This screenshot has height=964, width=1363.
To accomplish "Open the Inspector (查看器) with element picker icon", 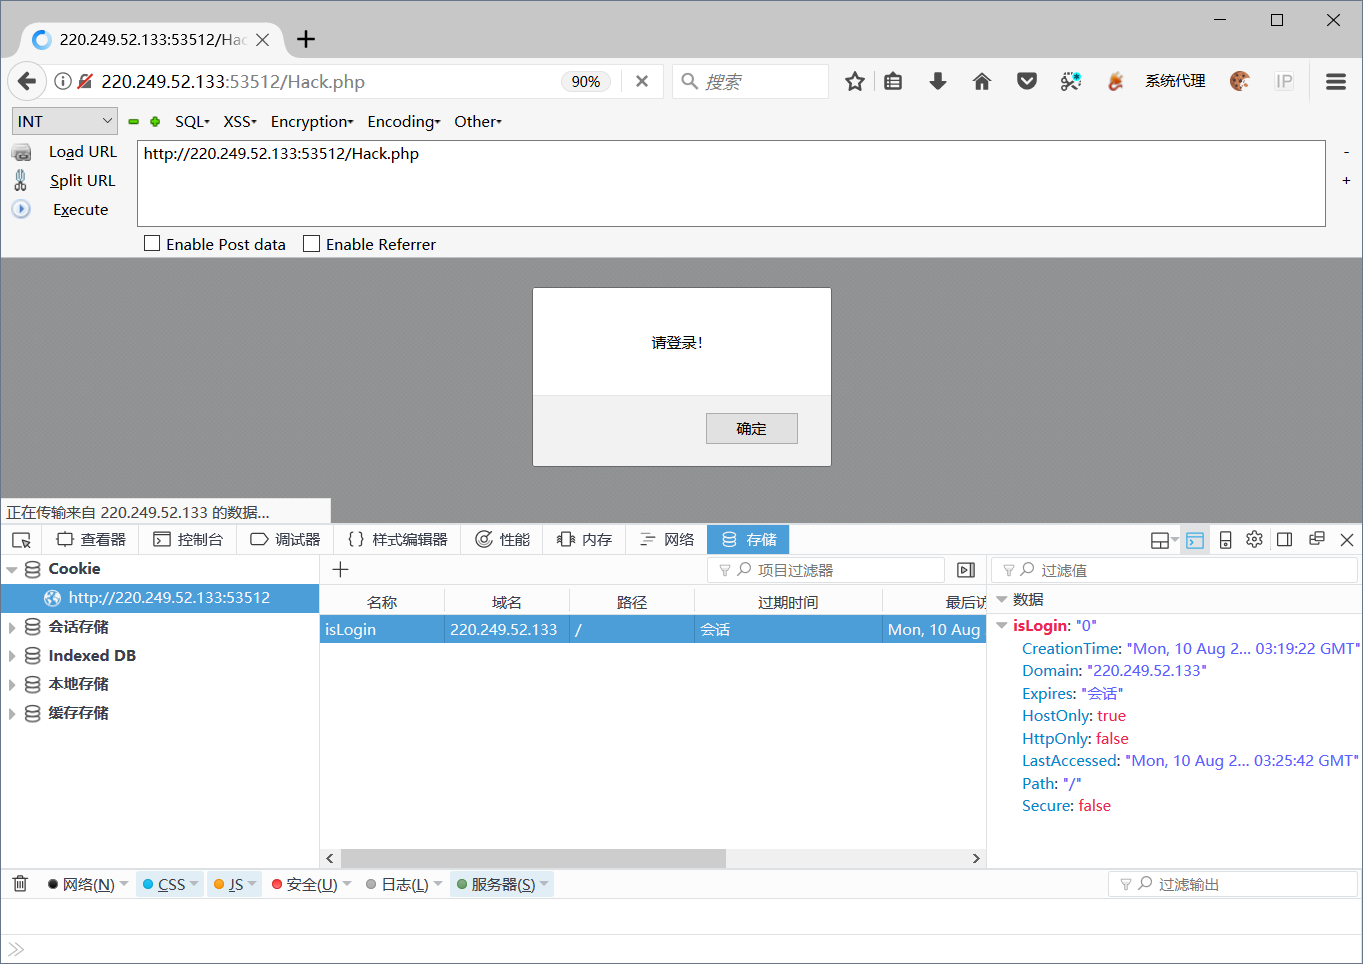I will 90,539.
